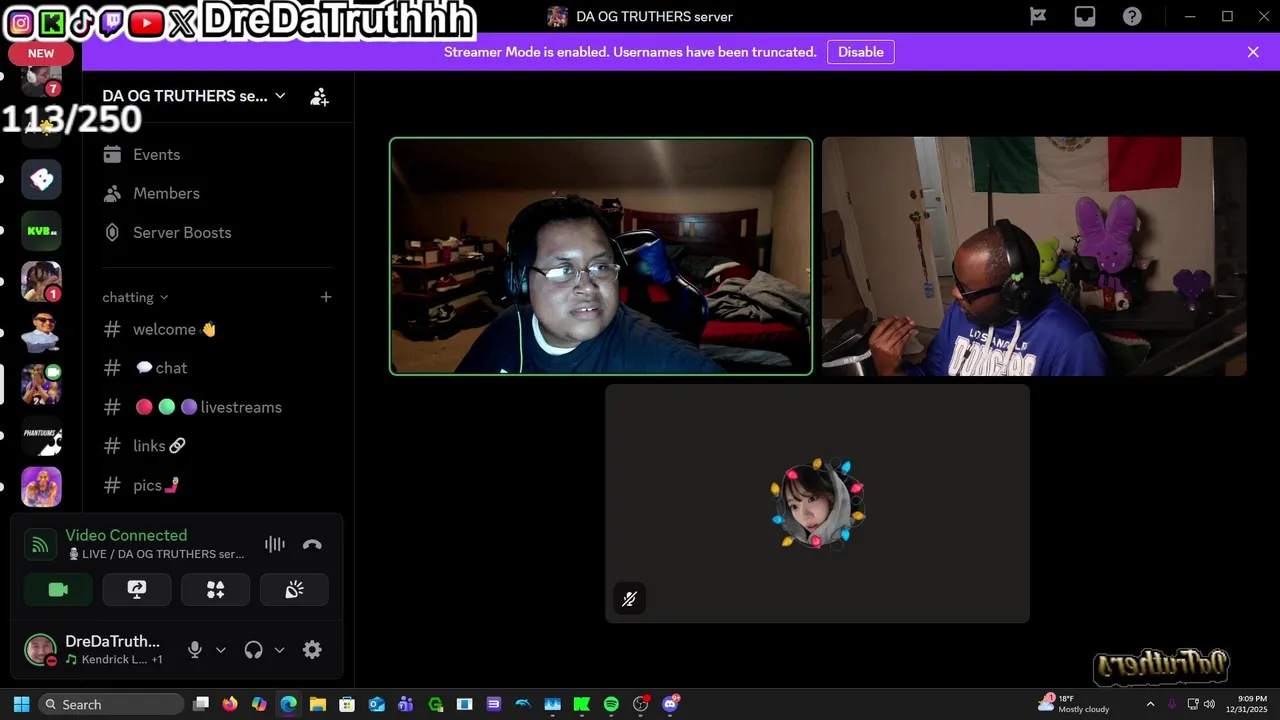
Task: Open the KVB server icon
Action: 41,231
